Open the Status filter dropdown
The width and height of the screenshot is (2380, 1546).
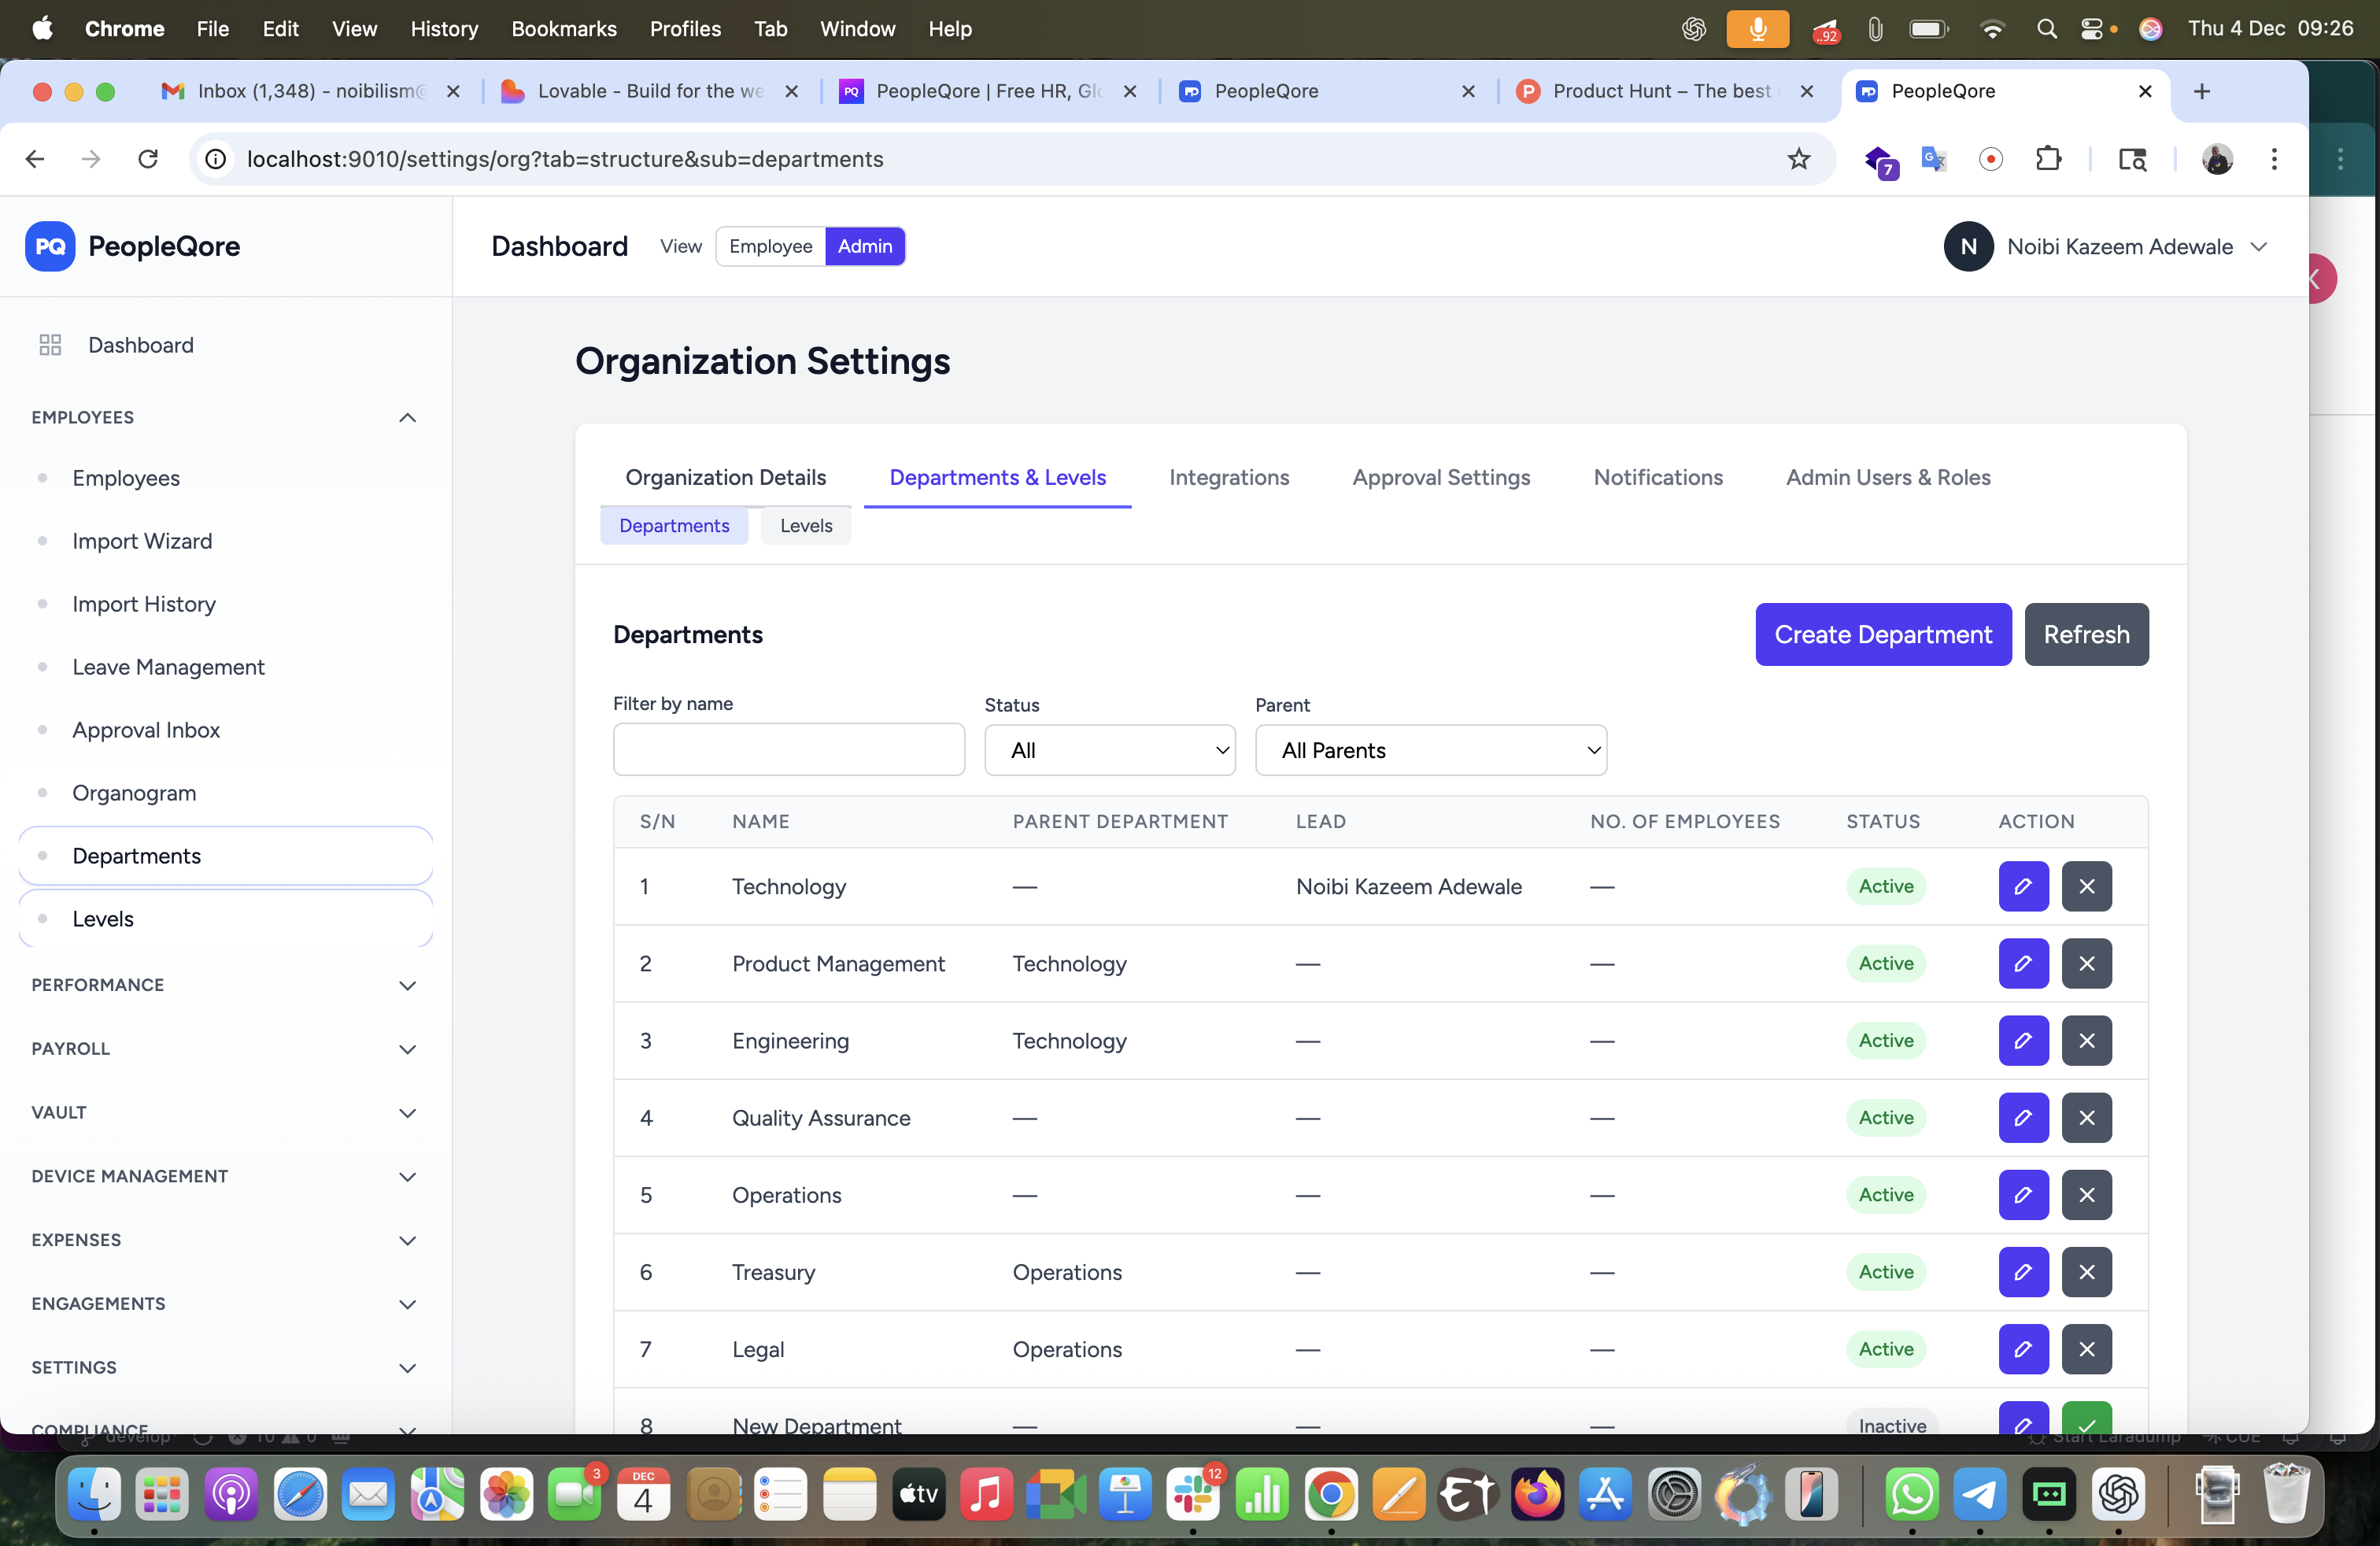tap(1109, 750)
